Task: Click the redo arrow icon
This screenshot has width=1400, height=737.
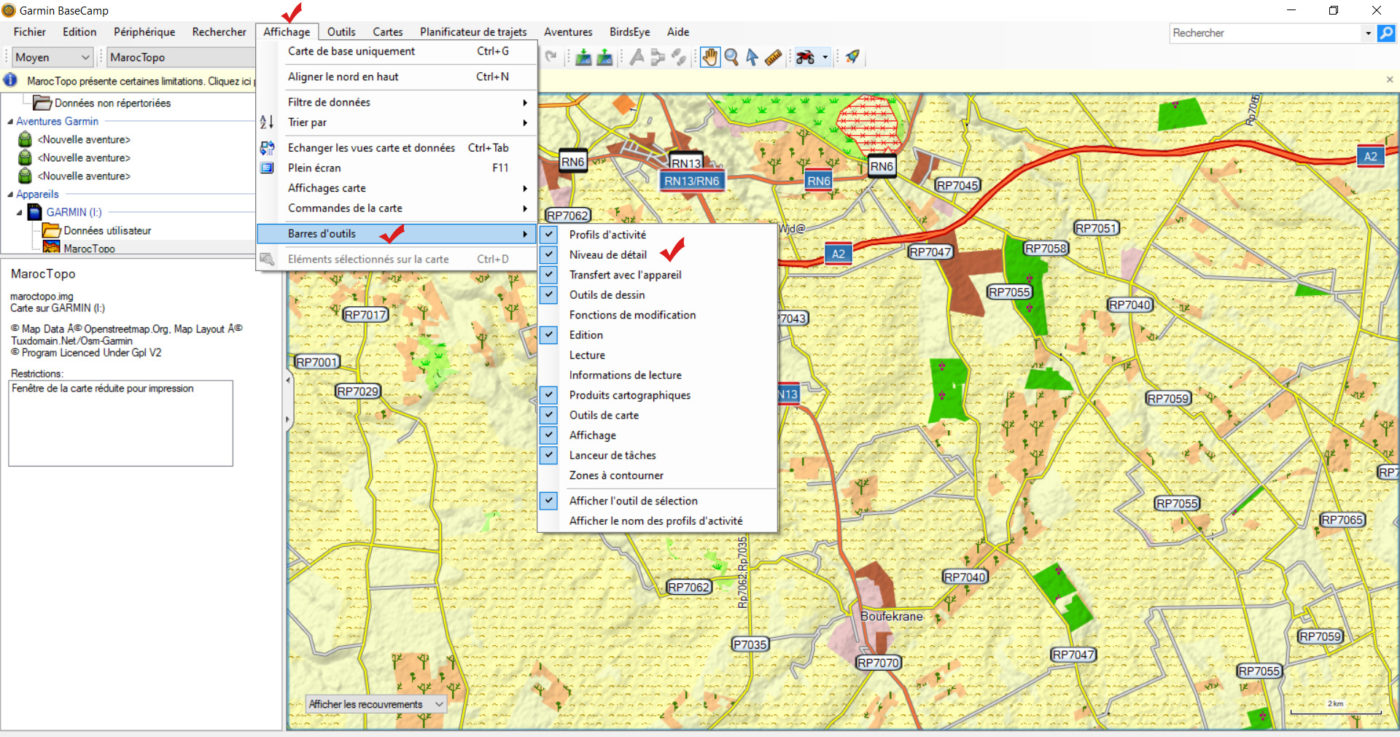Action: tap(550, 57)
